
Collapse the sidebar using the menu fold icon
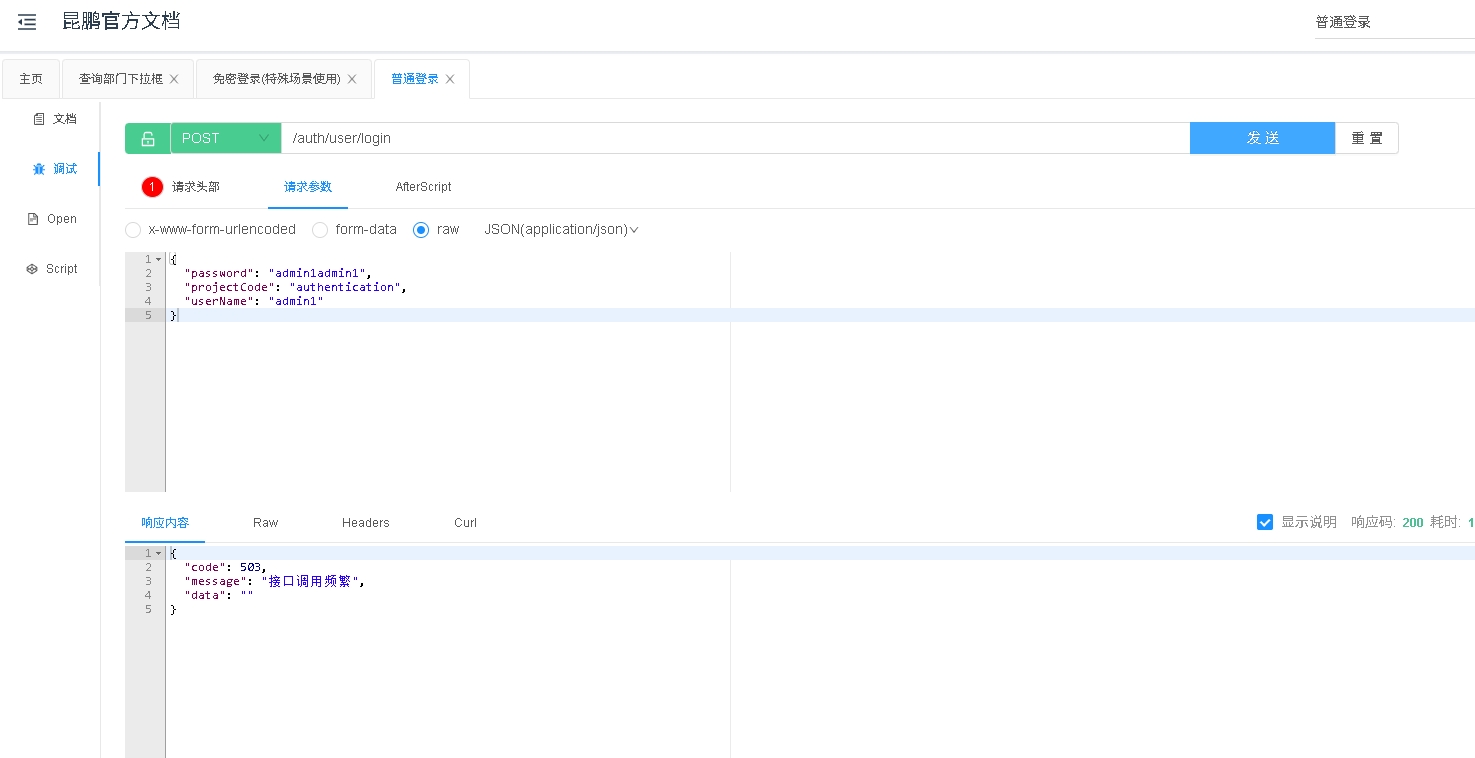pos(27,22)
